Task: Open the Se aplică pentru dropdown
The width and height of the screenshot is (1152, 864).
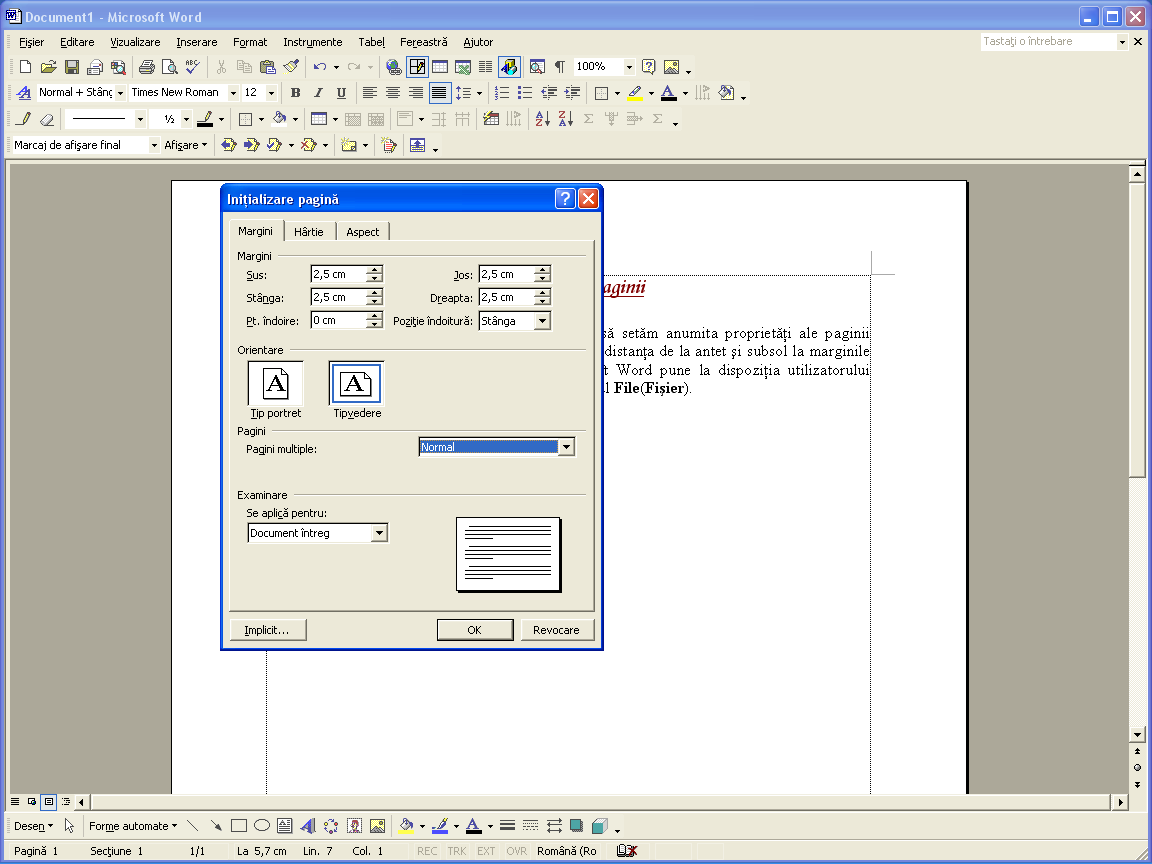Action: [379, 533]
